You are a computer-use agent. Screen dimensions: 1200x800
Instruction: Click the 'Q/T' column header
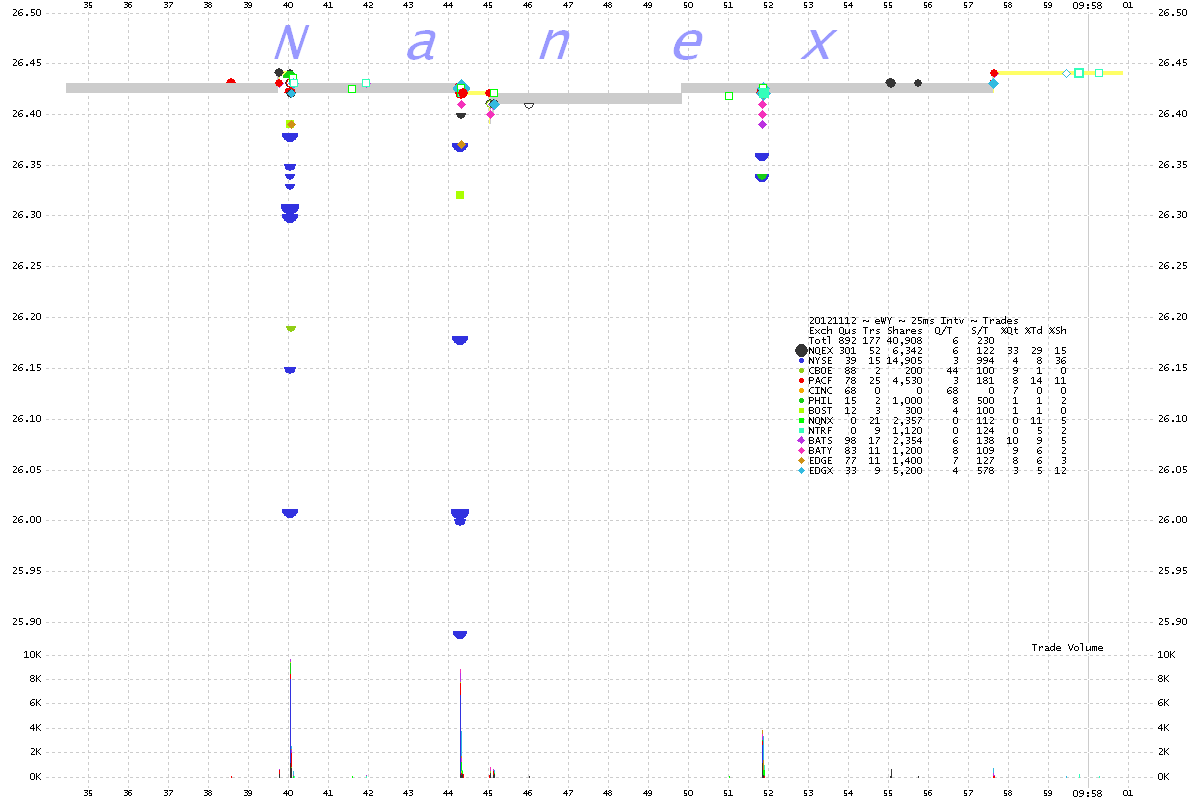943,330
